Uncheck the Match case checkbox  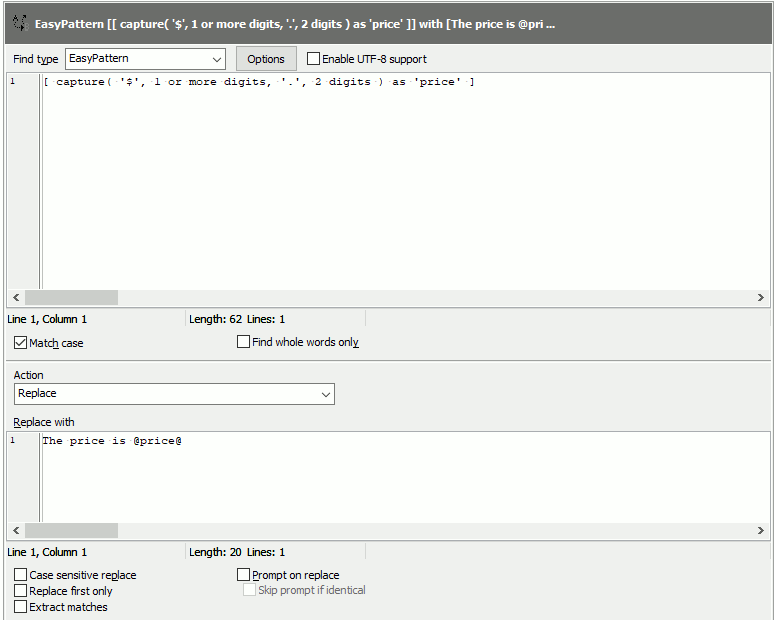point(21,343)
